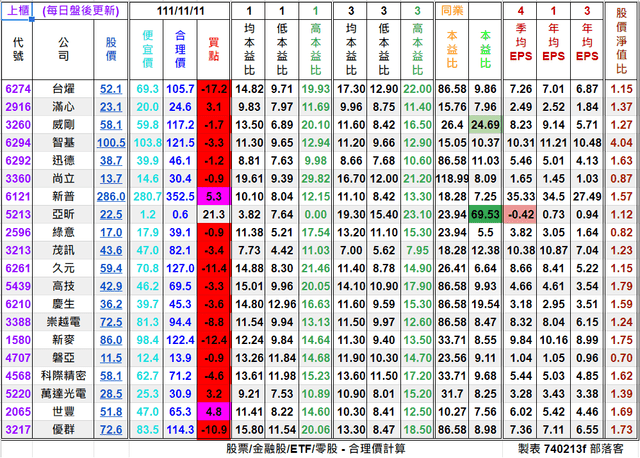640x458 pixels.
Task: Open the 51.8 price link for 世豐
Action: tap(111, 412)
